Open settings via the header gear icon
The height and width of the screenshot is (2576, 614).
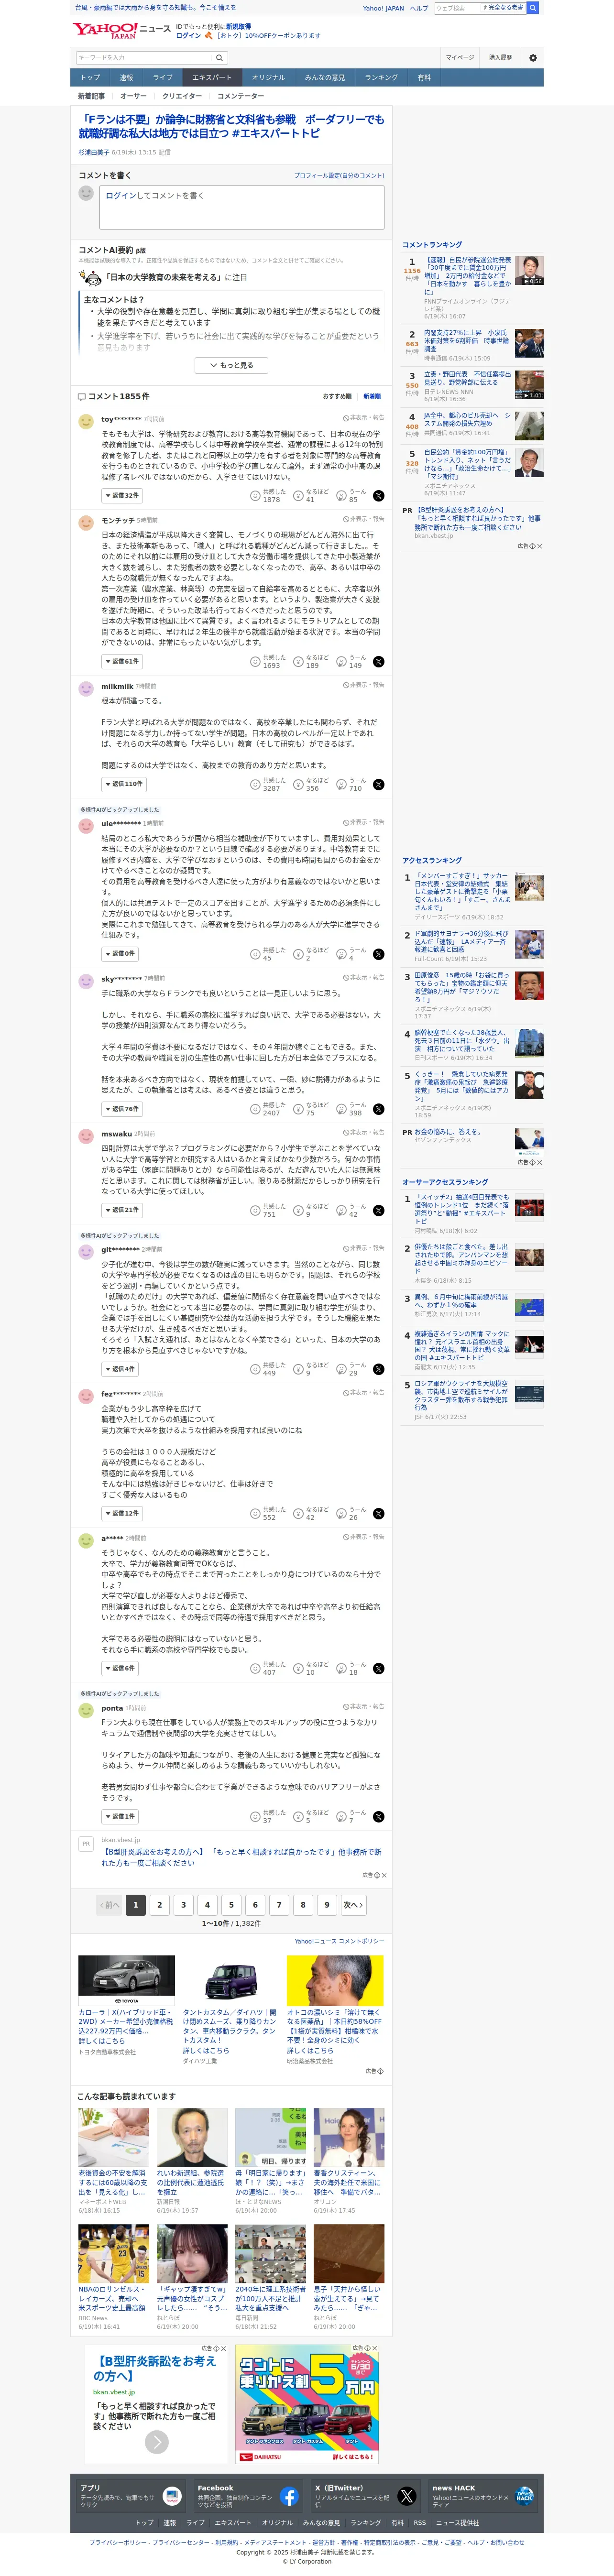click(x=532, y=58)
